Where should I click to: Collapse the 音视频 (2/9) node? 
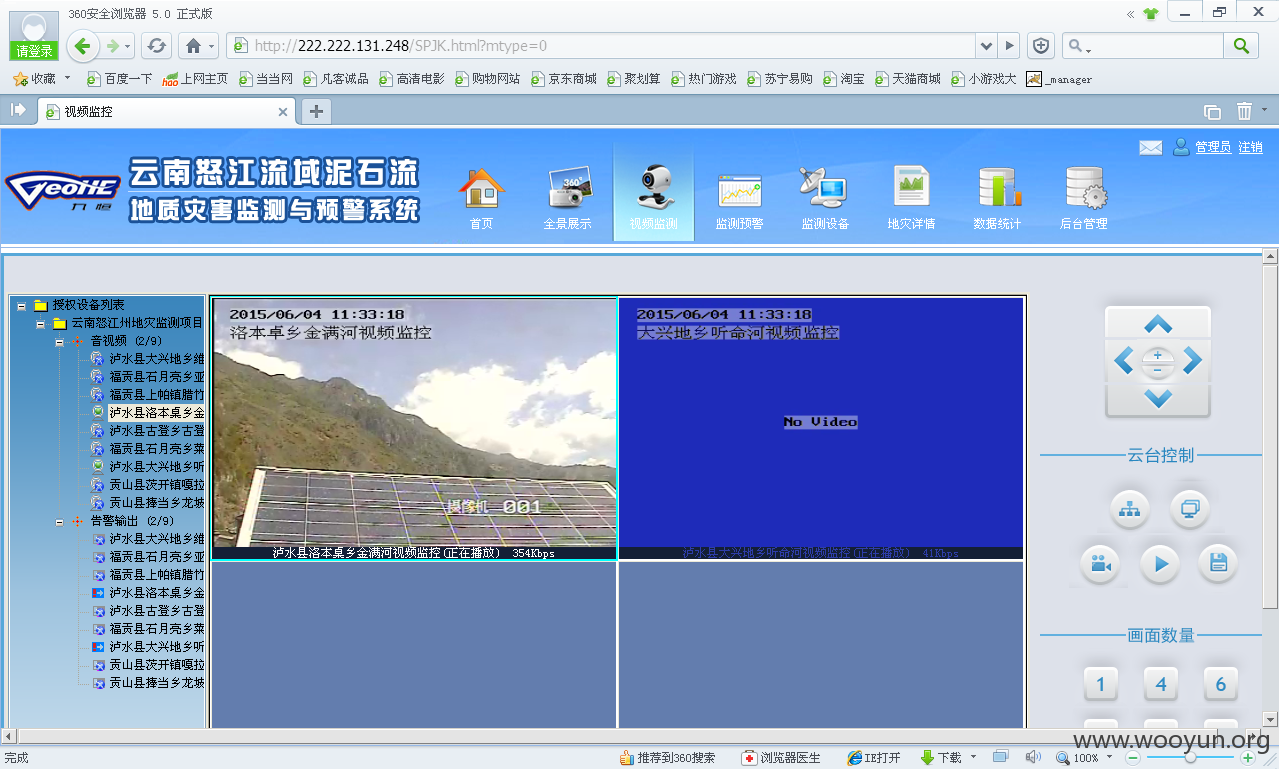59,341
